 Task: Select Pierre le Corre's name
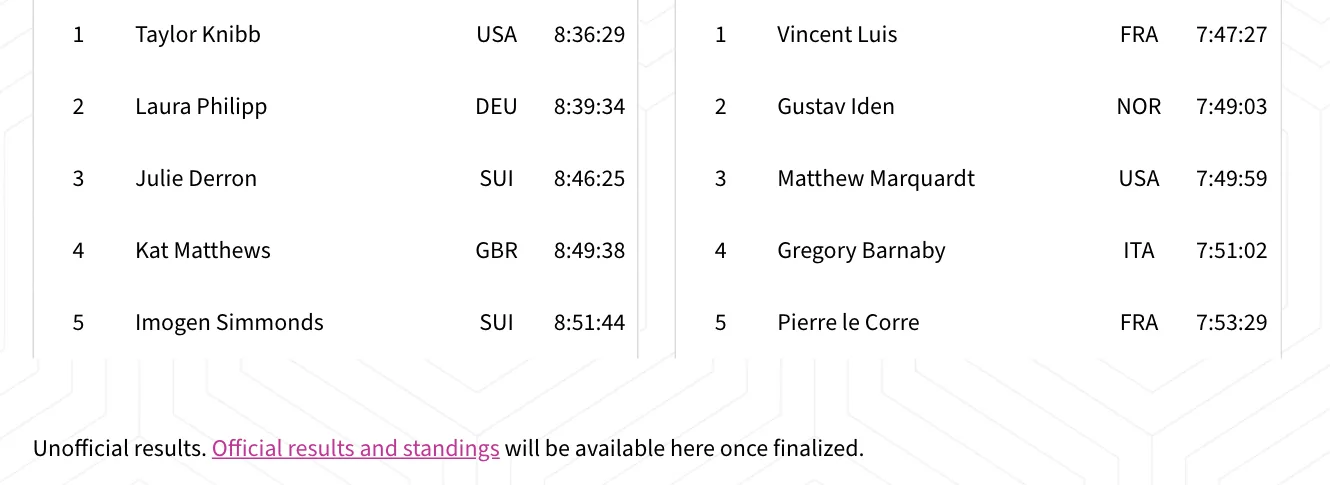point(848,322)
